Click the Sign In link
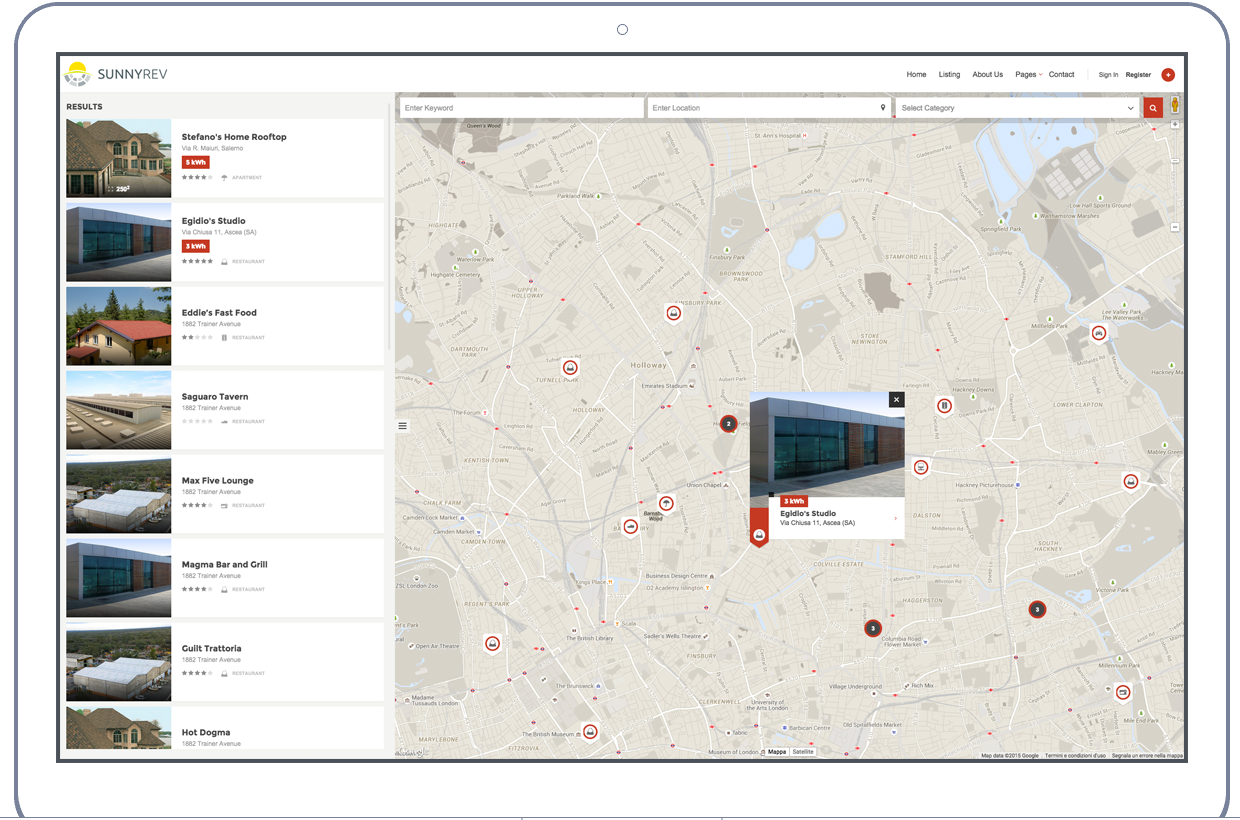Screen dimensions: 1240x820 1108,75
